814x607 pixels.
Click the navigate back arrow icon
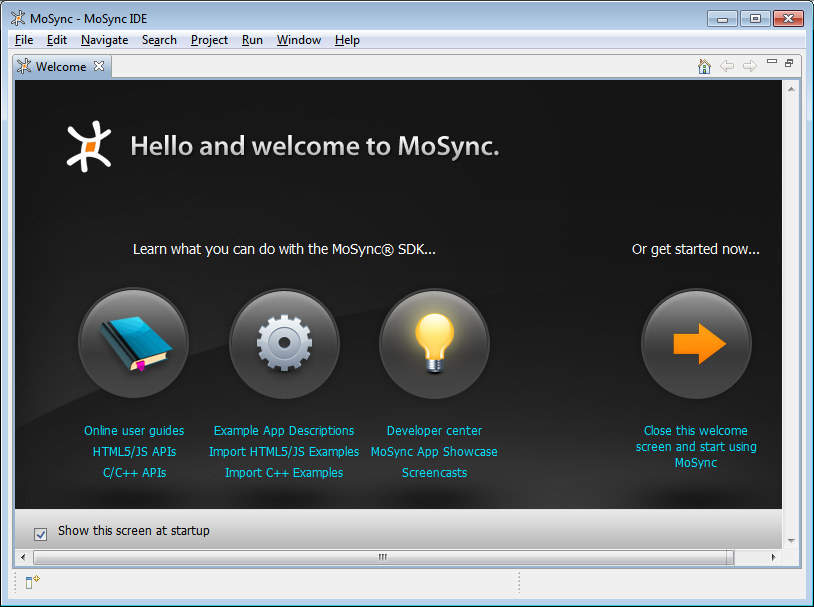[x=727, y=66]
